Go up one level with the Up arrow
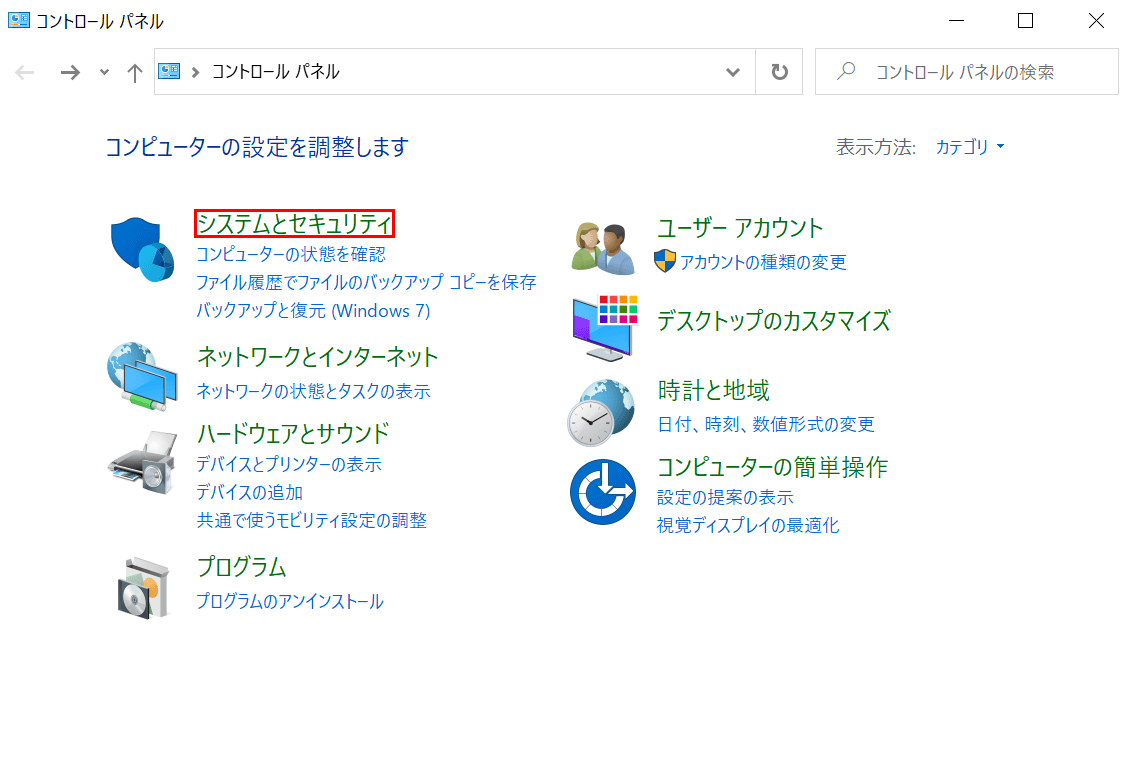The image size is (1127, 758). [x=134, y=72]
